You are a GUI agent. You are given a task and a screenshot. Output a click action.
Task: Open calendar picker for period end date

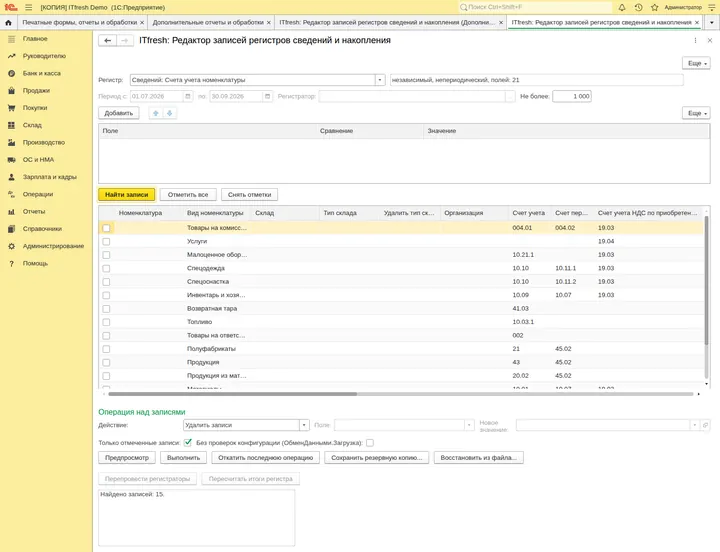point(267,96)
